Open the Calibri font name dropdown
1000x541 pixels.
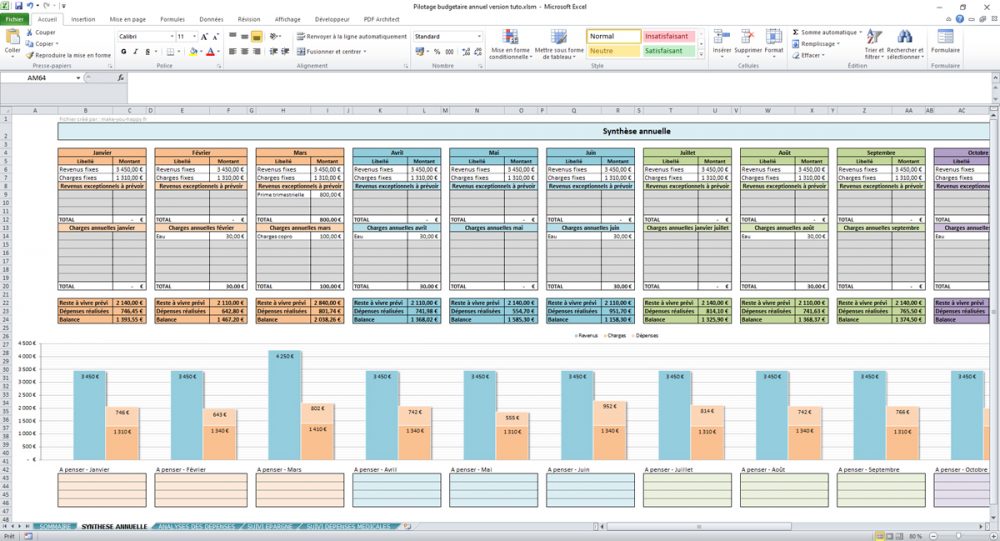click(x=171, y=36)
